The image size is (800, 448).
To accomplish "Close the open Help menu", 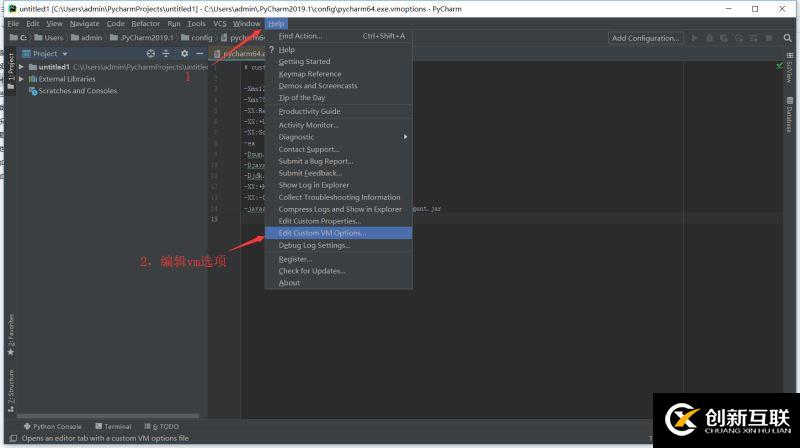I will 276,23.
